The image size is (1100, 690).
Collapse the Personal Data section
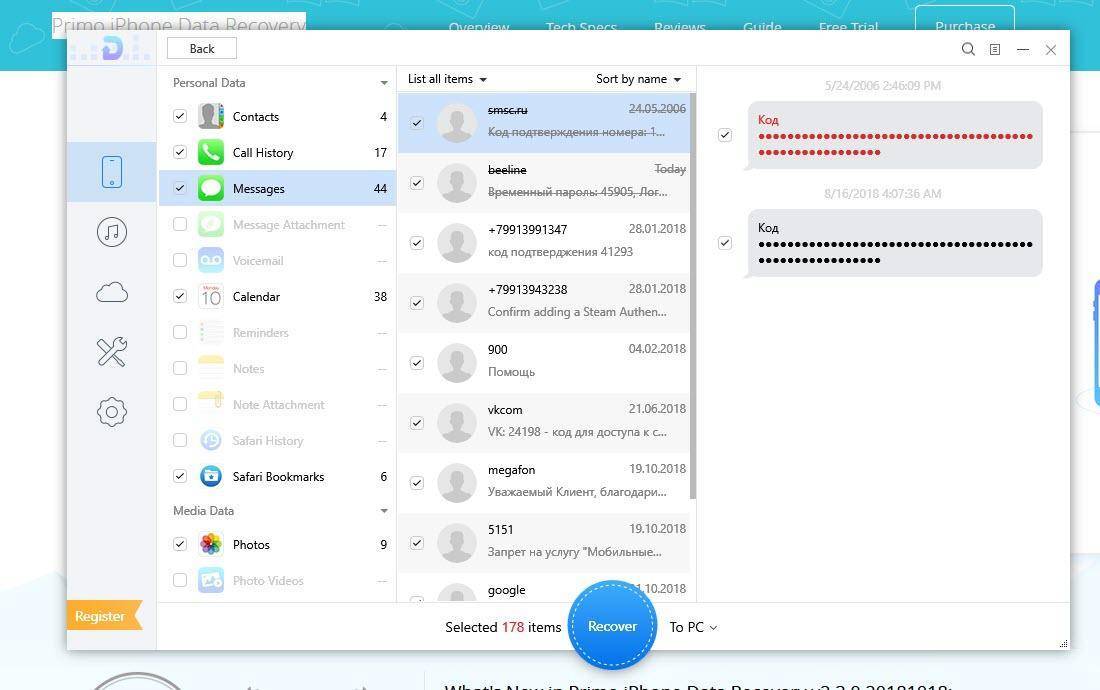(x=384, y=83)
